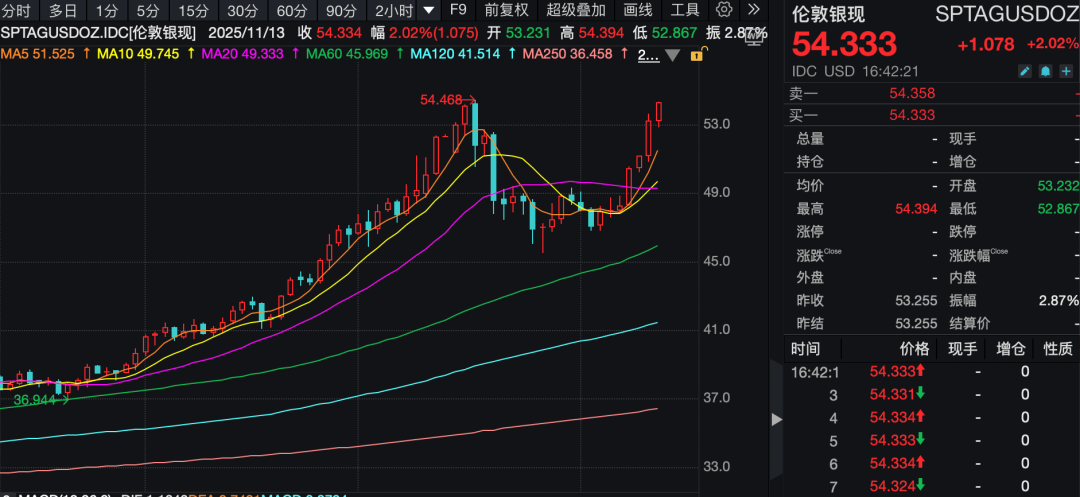Viewport: 1080px width, 497px height.
Task: Add to watchlist with plus icon
Action: (1065, 71)
